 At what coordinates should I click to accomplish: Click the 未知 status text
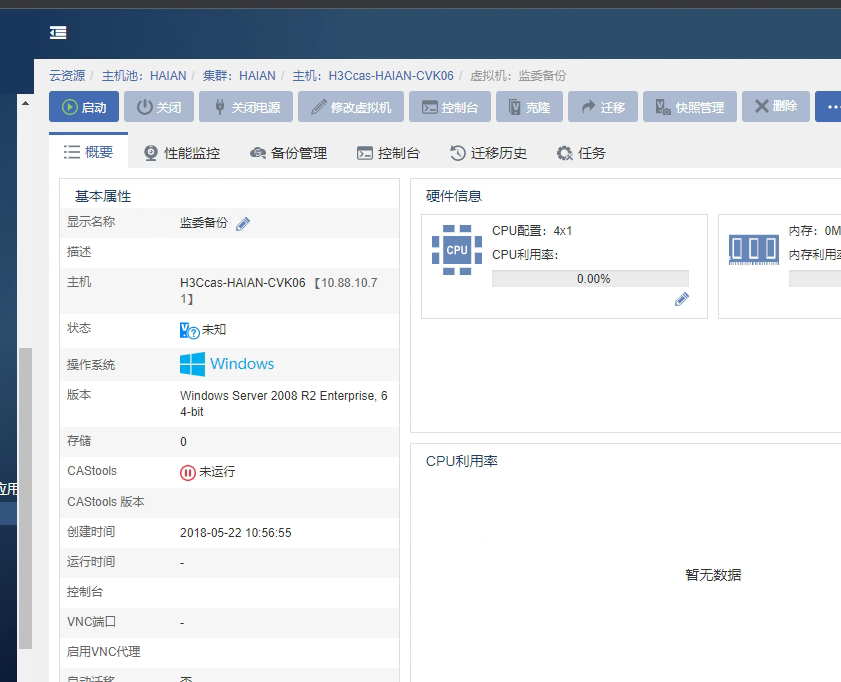(x=214, y=329)
